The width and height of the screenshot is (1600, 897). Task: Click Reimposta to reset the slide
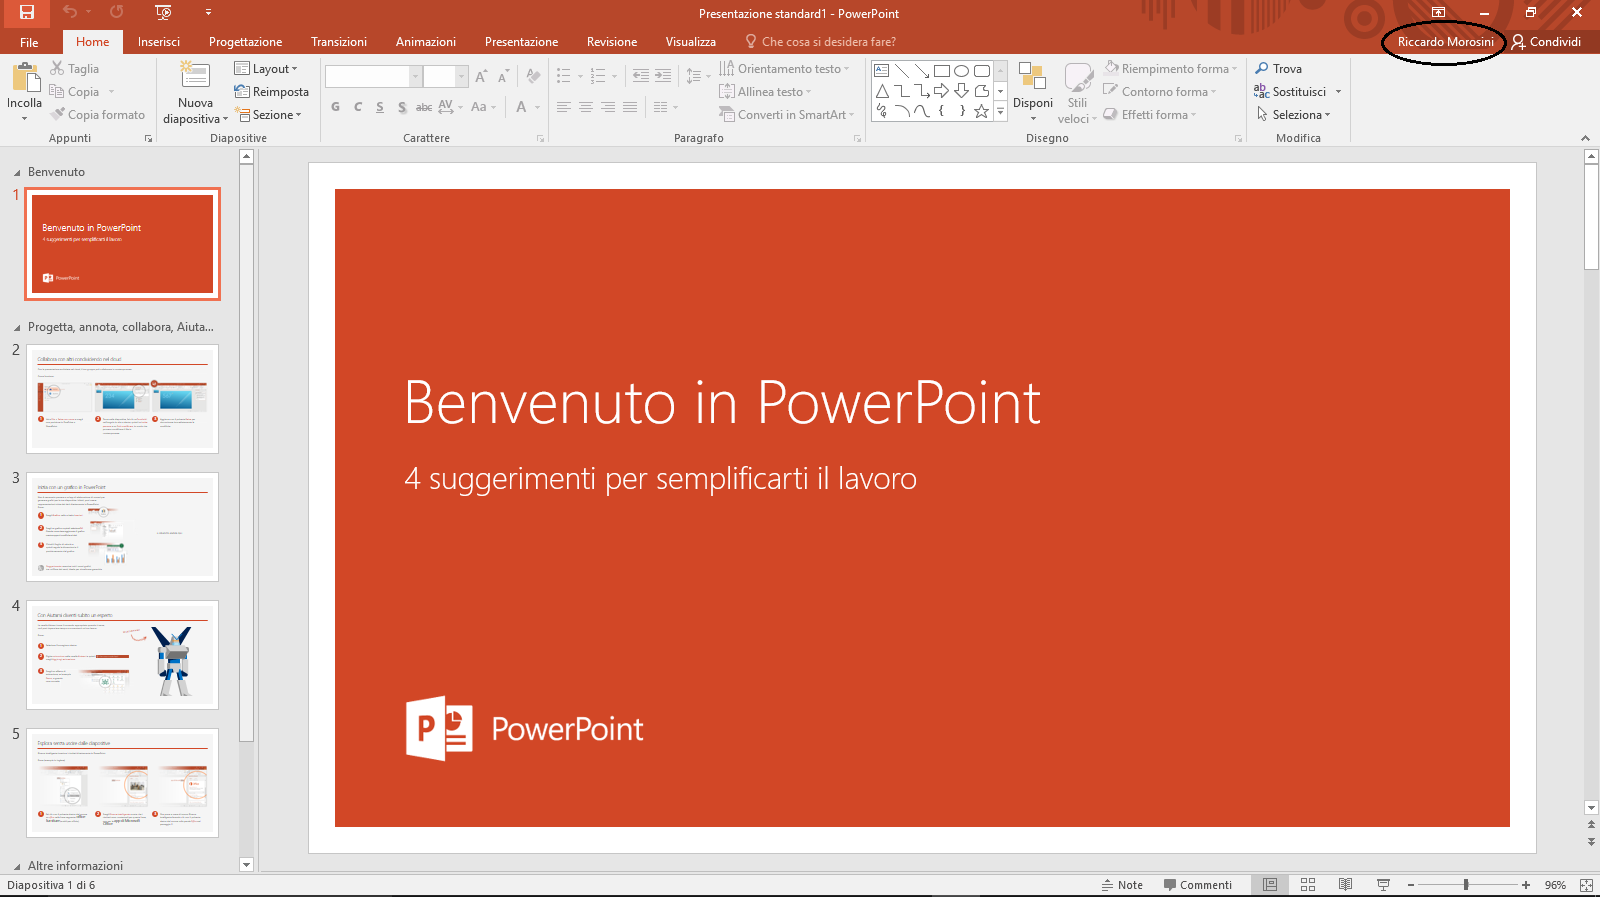272,92
